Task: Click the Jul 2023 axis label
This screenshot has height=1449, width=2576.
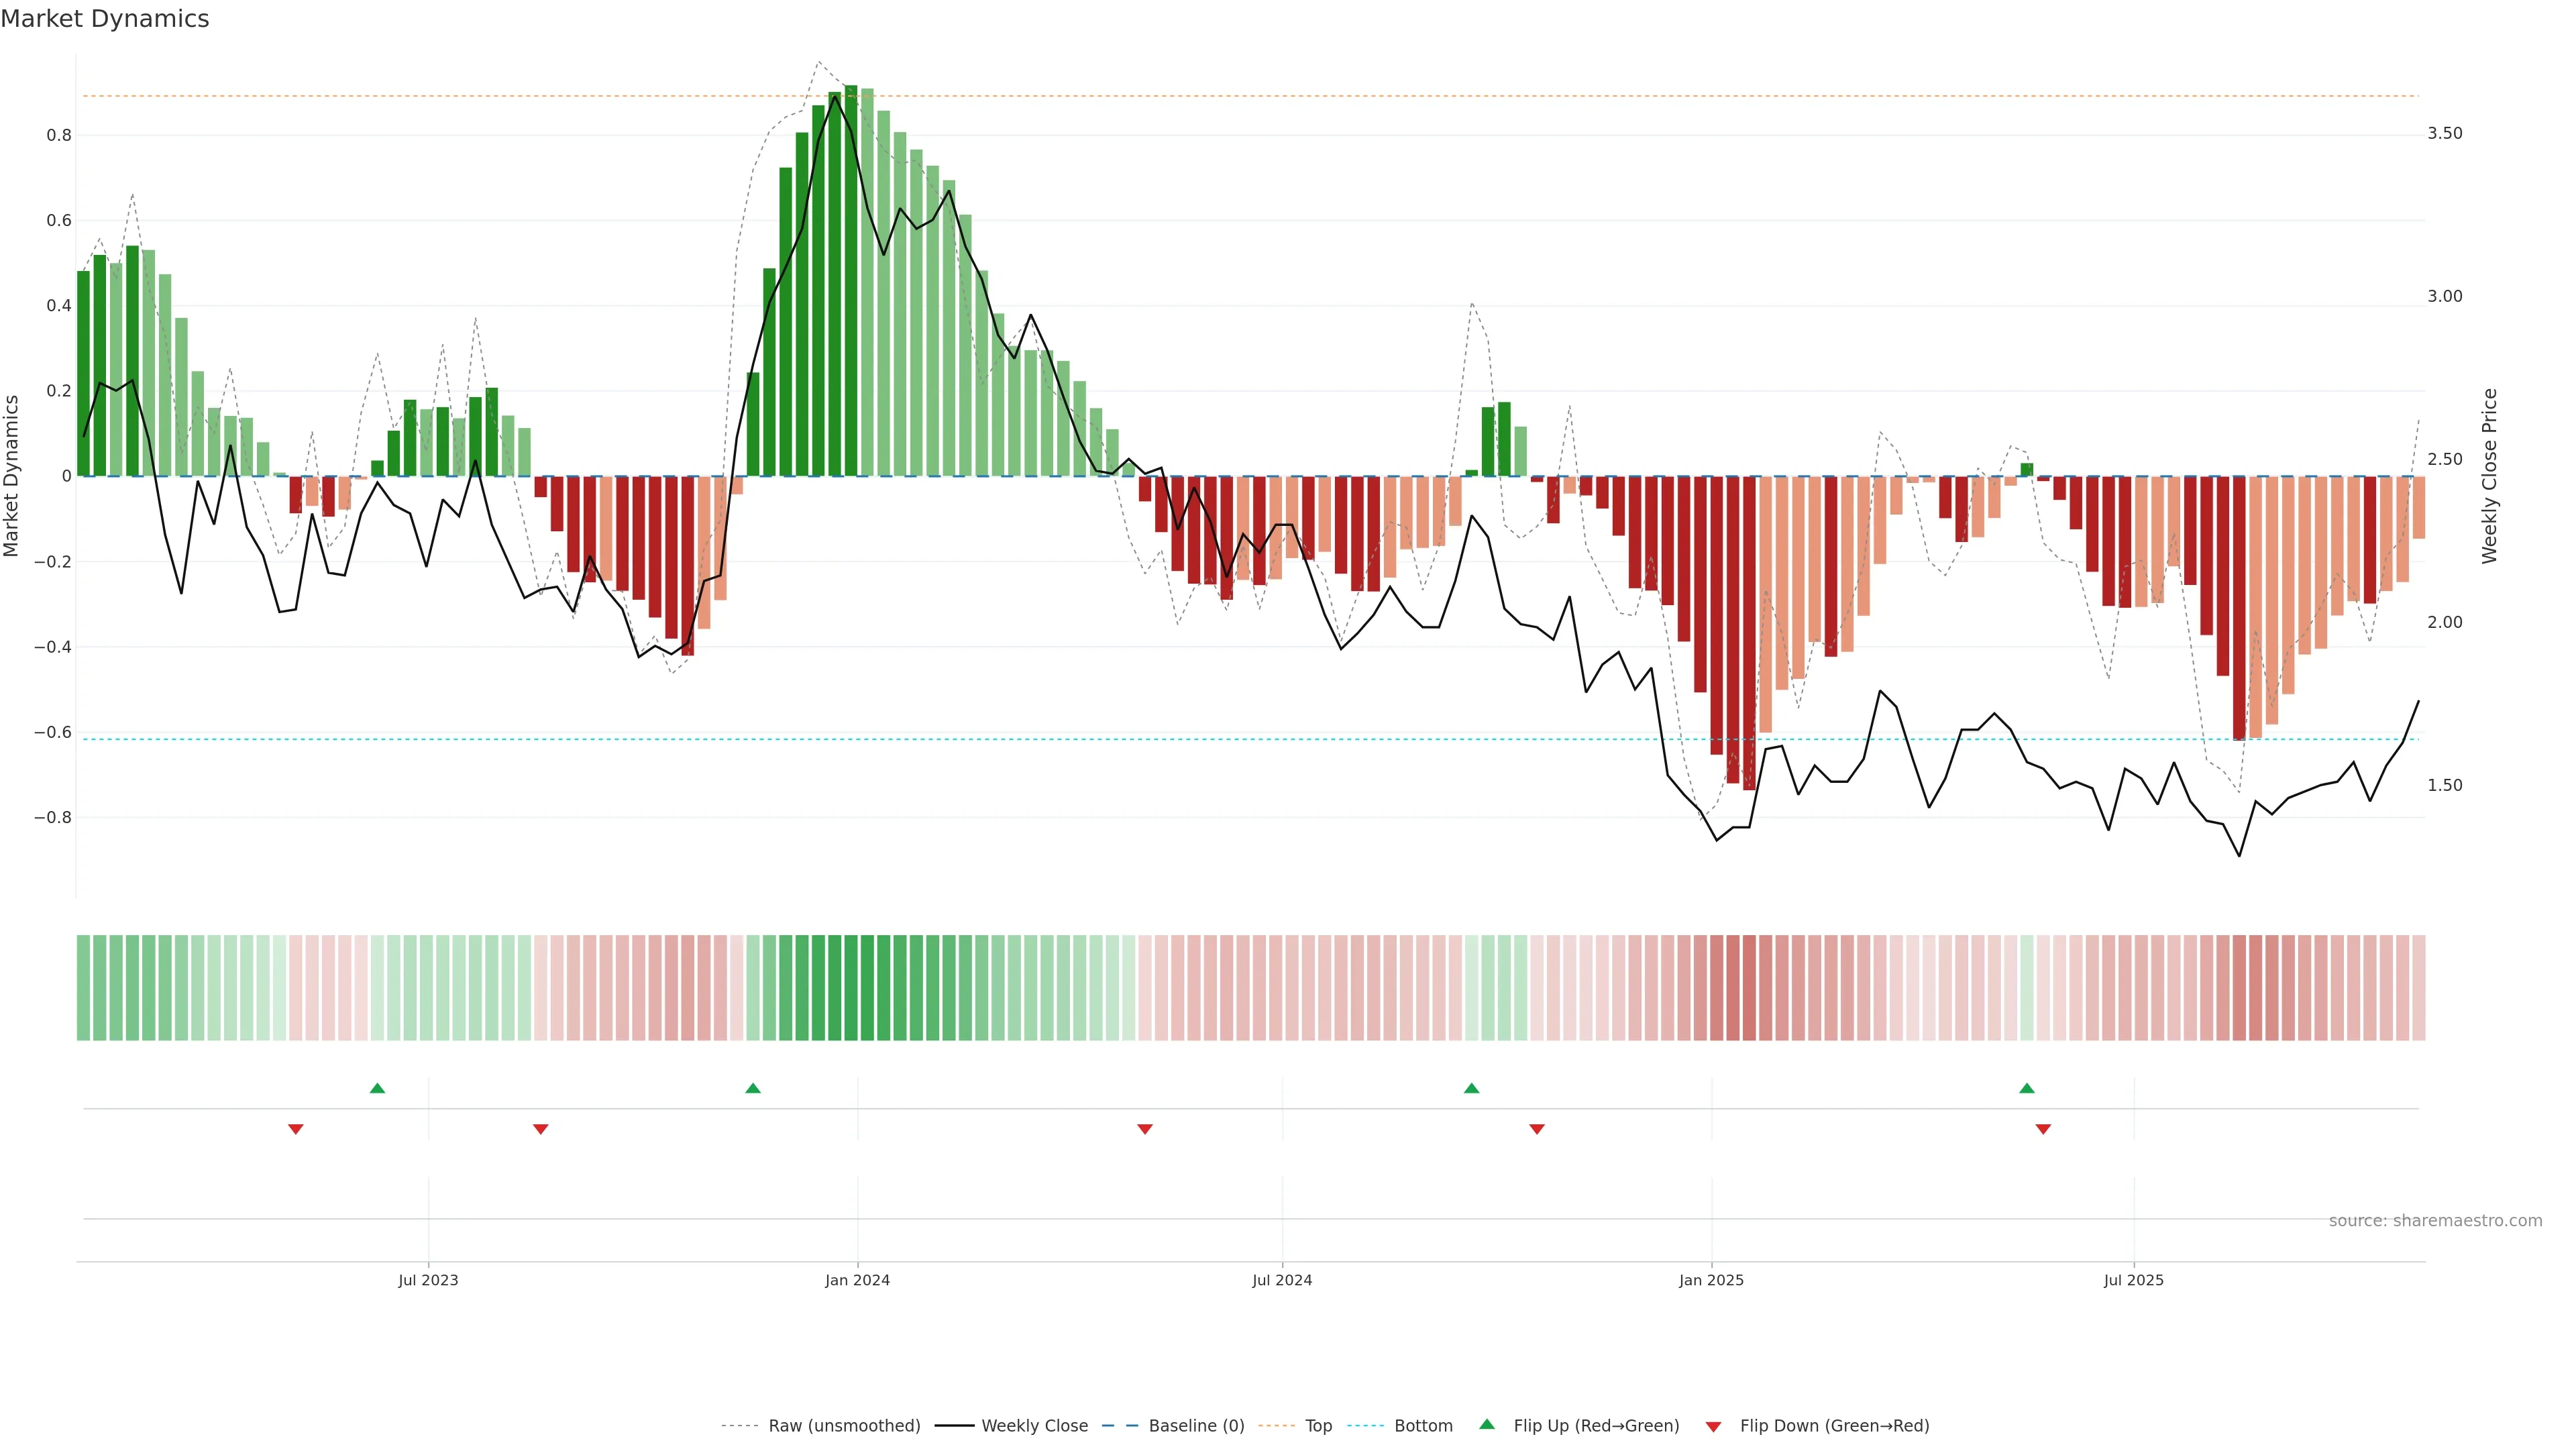Action: click(x=428, y=1280)
